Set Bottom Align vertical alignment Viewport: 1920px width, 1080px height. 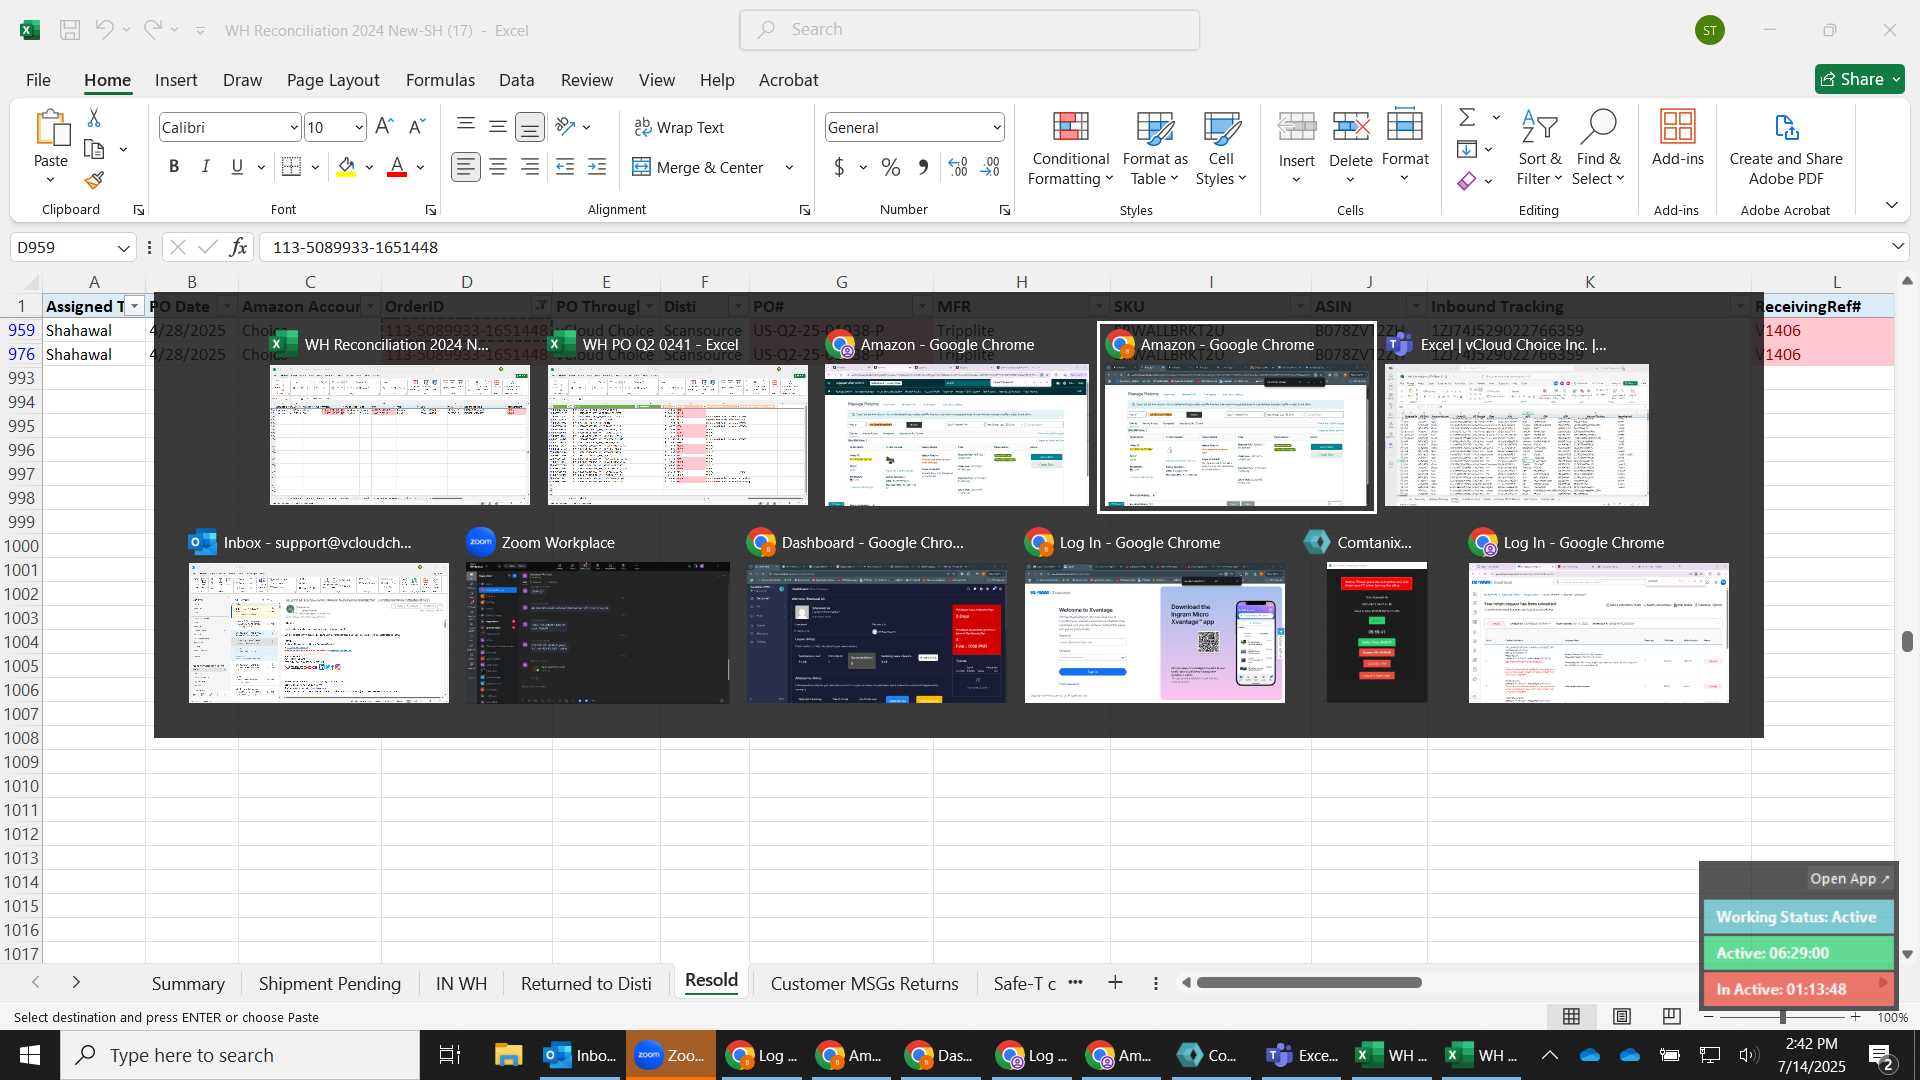point(530,127)
